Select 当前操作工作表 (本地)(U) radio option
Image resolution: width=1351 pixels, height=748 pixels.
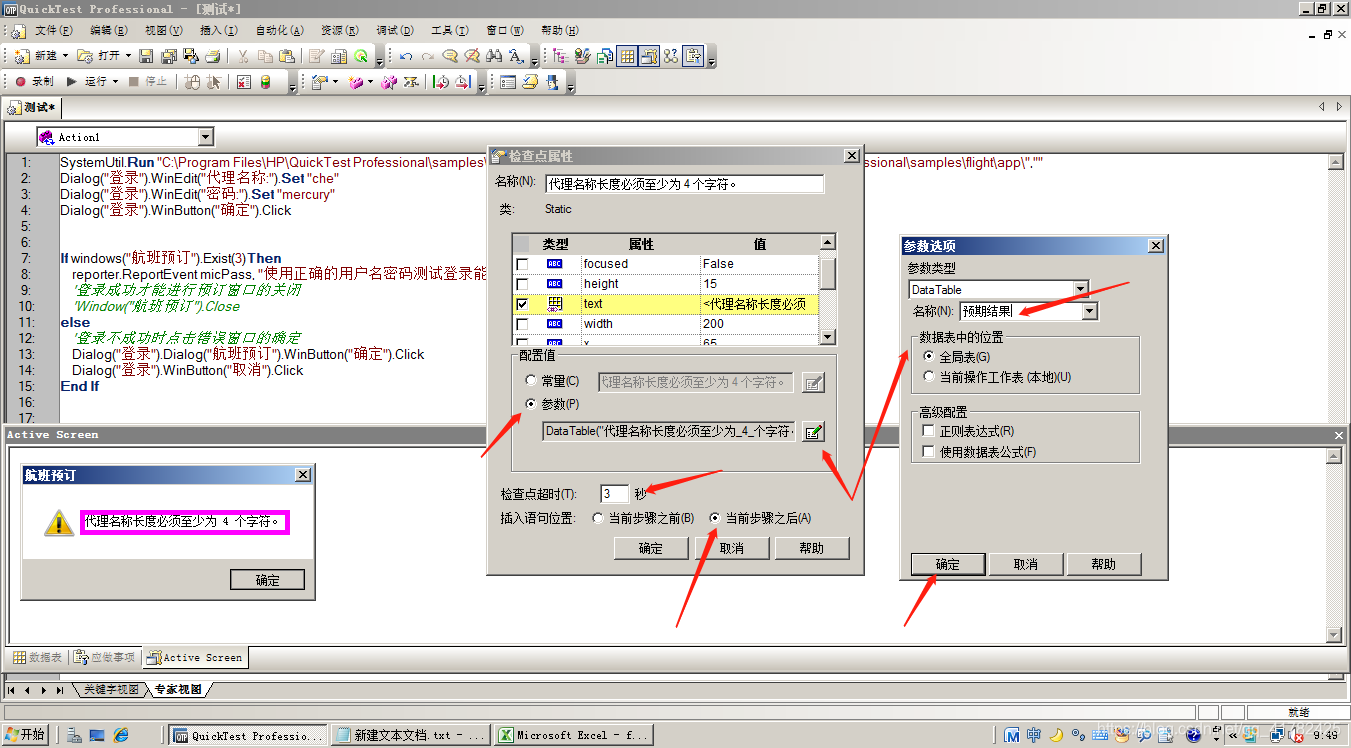pos(930,377)
